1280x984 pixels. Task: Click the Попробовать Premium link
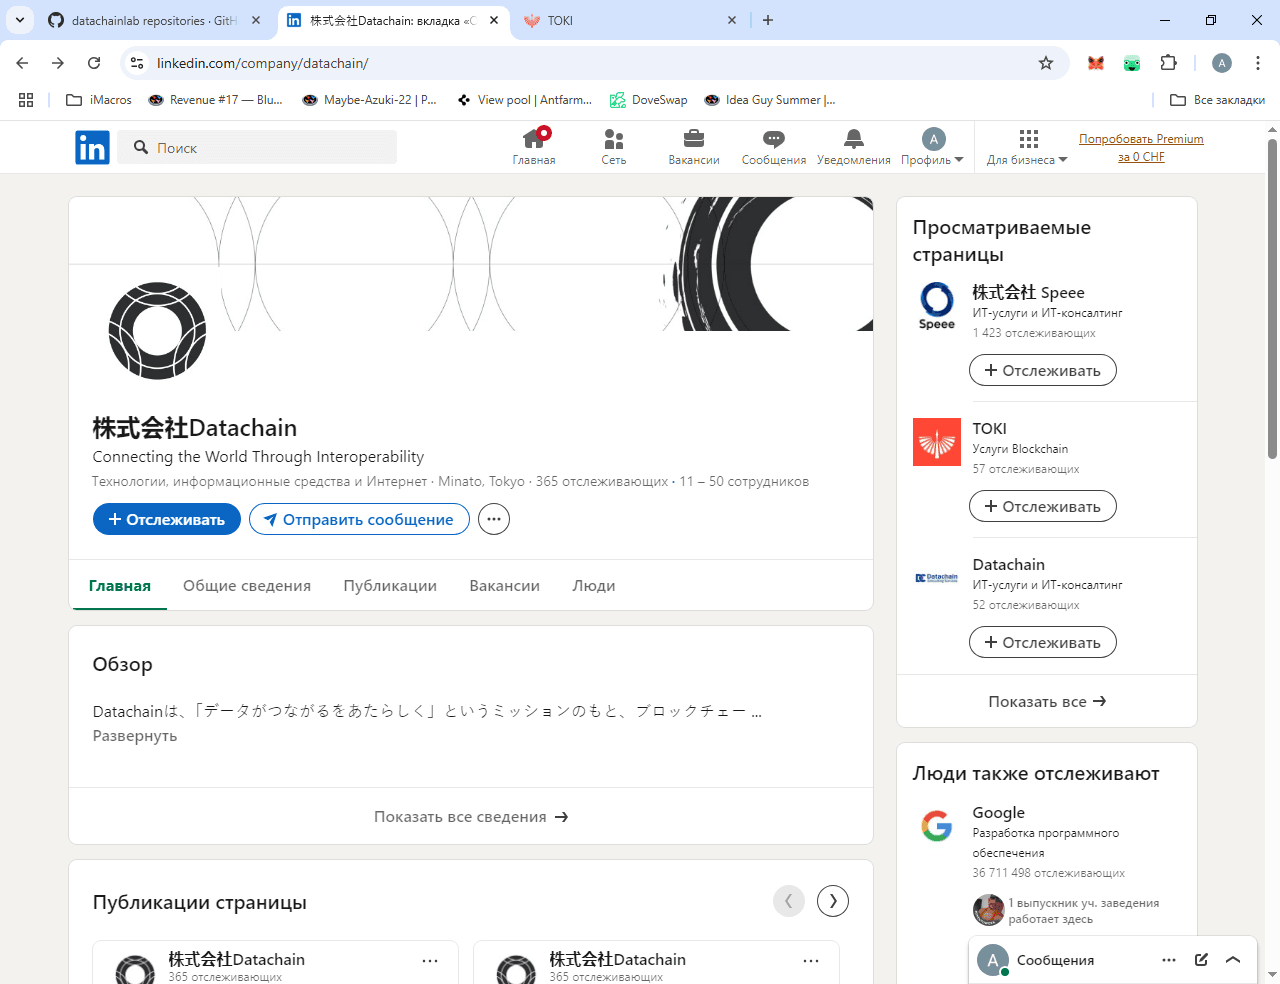[x=1141, y=148]
